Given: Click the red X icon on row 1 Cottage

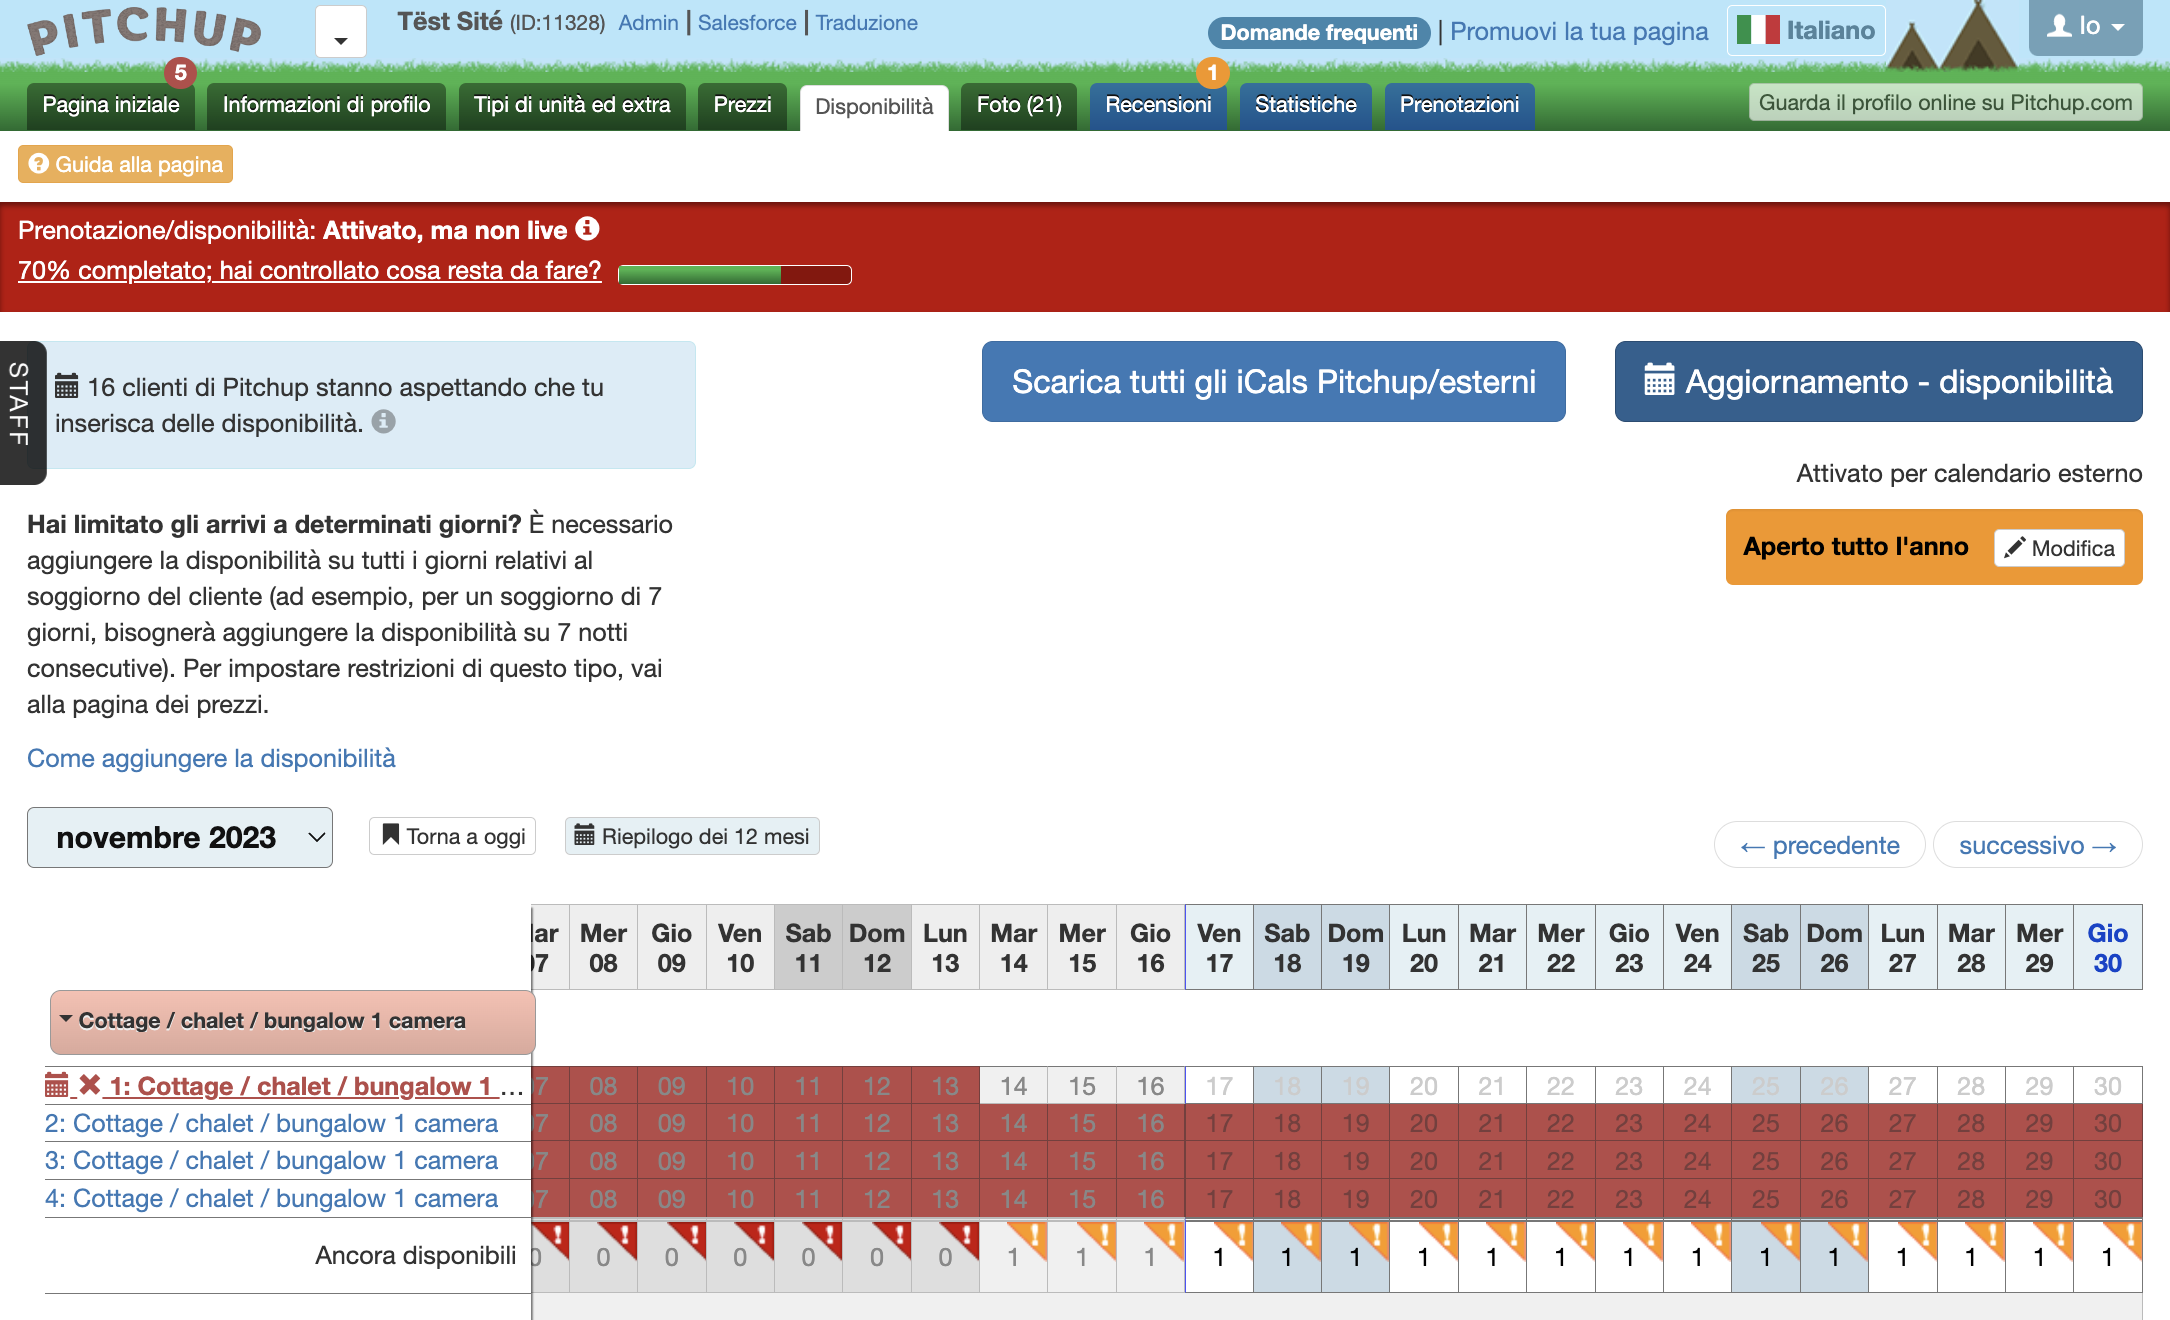Looking at the screenshot, I should pyautogui.click(x=90, y=1085).
